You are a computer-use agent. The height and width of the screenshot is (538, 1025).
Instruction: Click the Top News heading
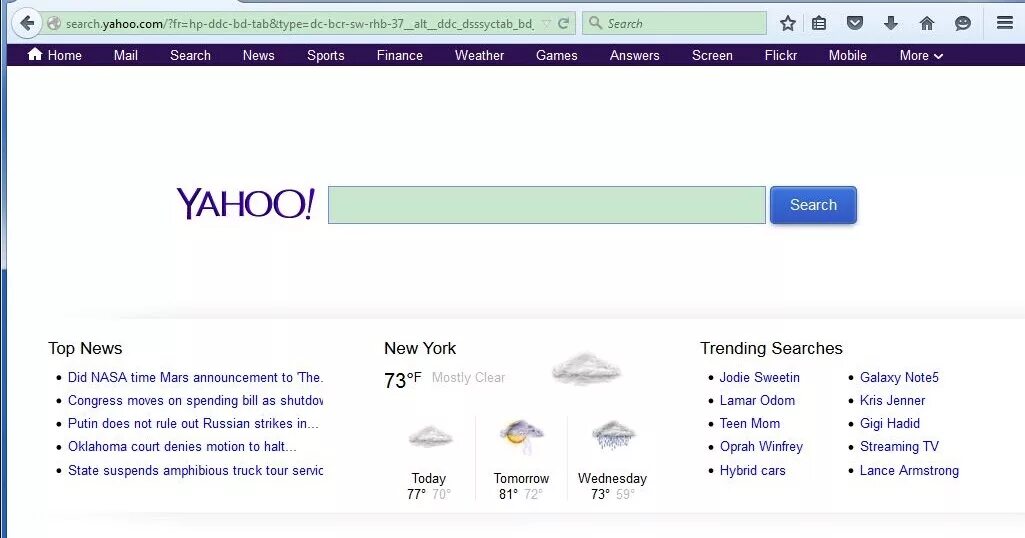click(85, 348)
